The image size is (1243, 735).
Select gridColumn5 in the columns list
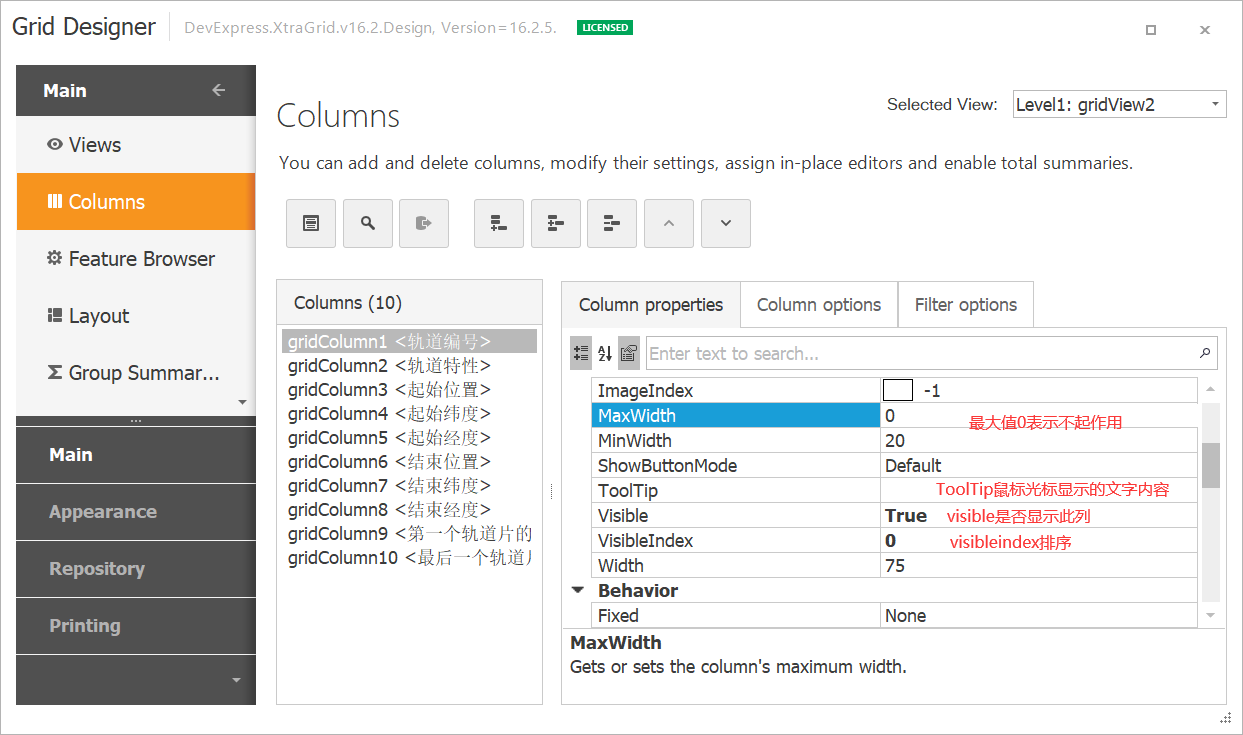[409, 437]
